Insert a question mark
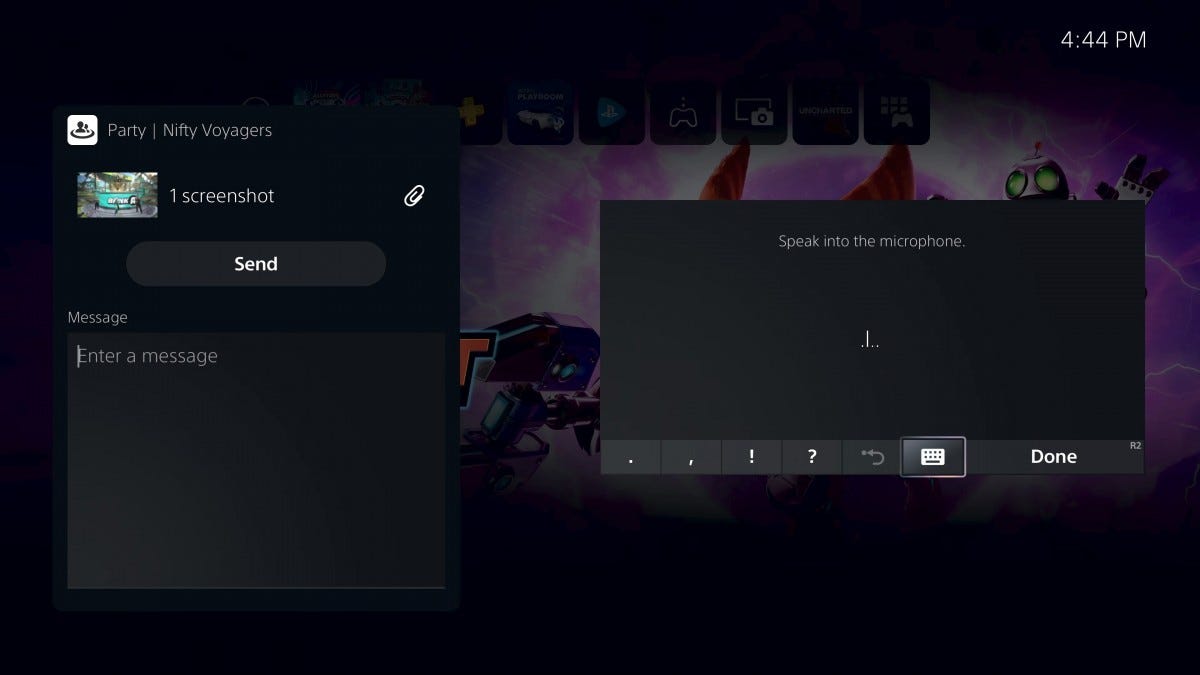Screen dimensions: 1200x675 (811, 457)
